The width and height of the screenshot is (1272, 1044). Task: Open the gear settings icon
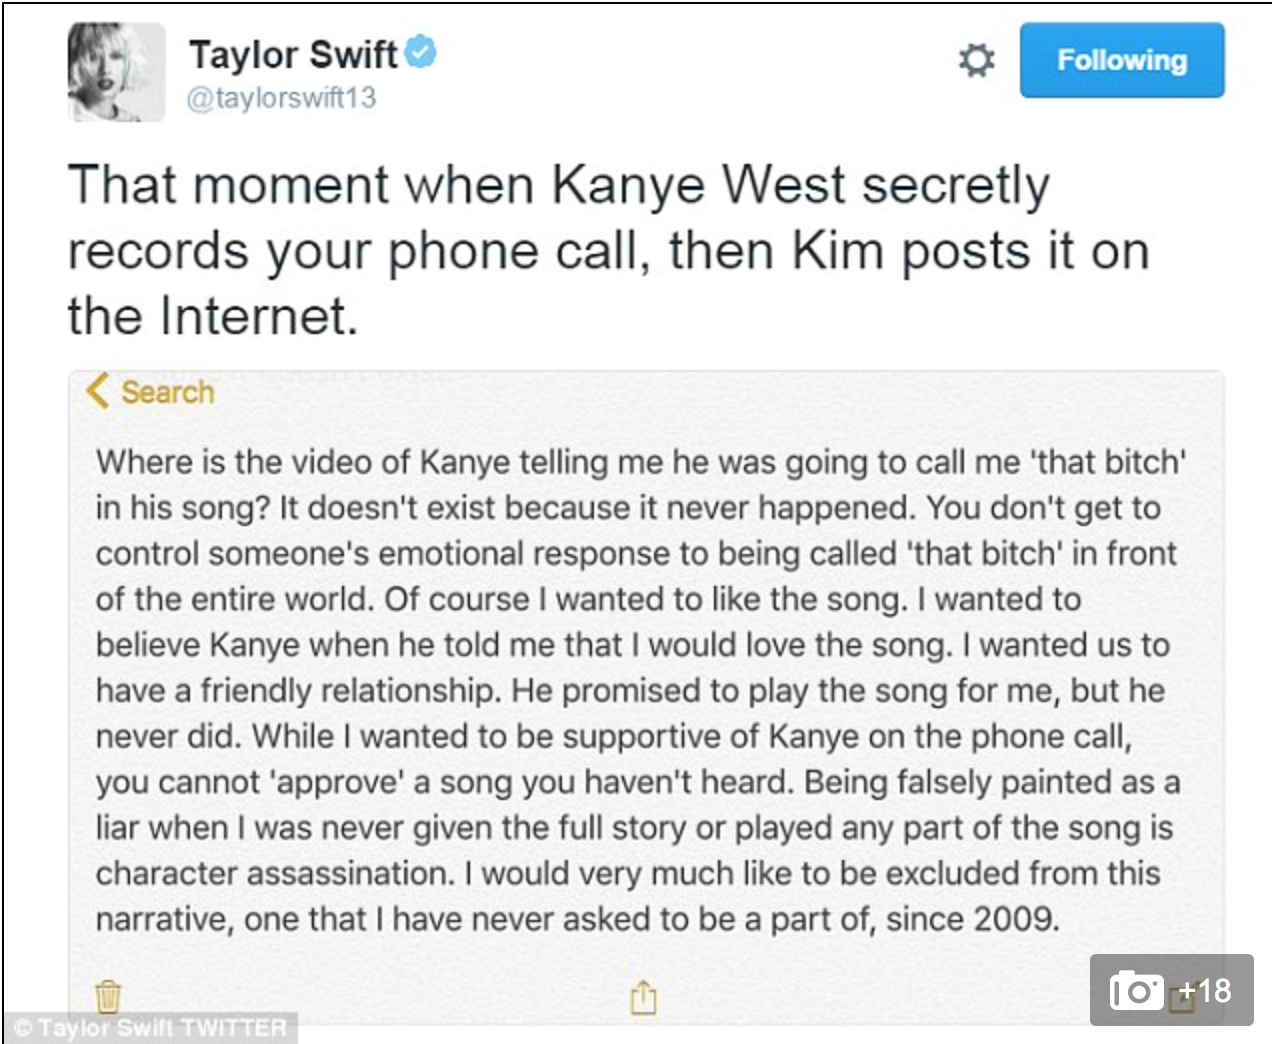[976, 60]
